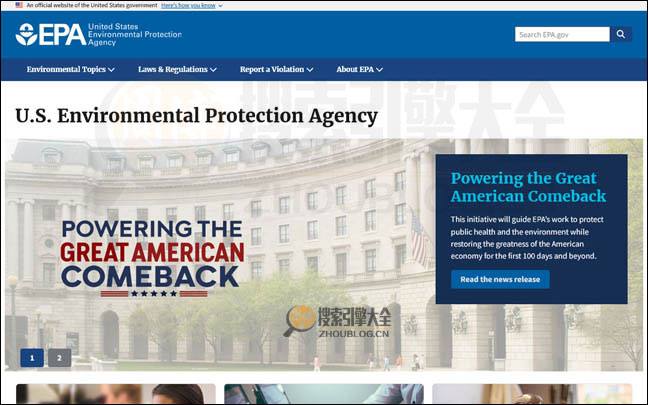Click the Powering the Great American Comeback banner graphic
This screenshot has width=648, height=405.
(x=152, y=258)
